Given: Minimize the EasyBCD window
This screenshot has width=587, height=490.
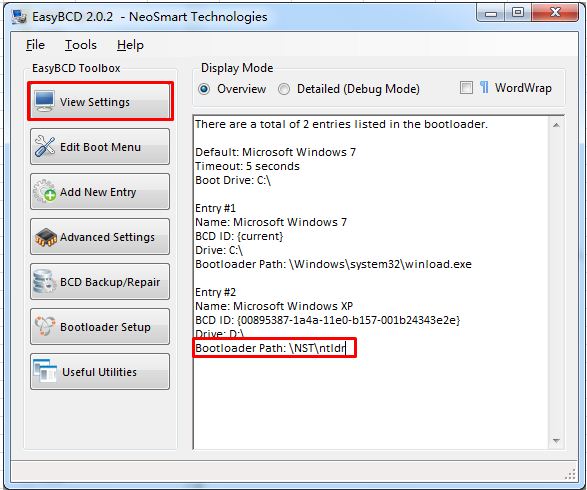Looking at the screenshot, I should (491, 13).
